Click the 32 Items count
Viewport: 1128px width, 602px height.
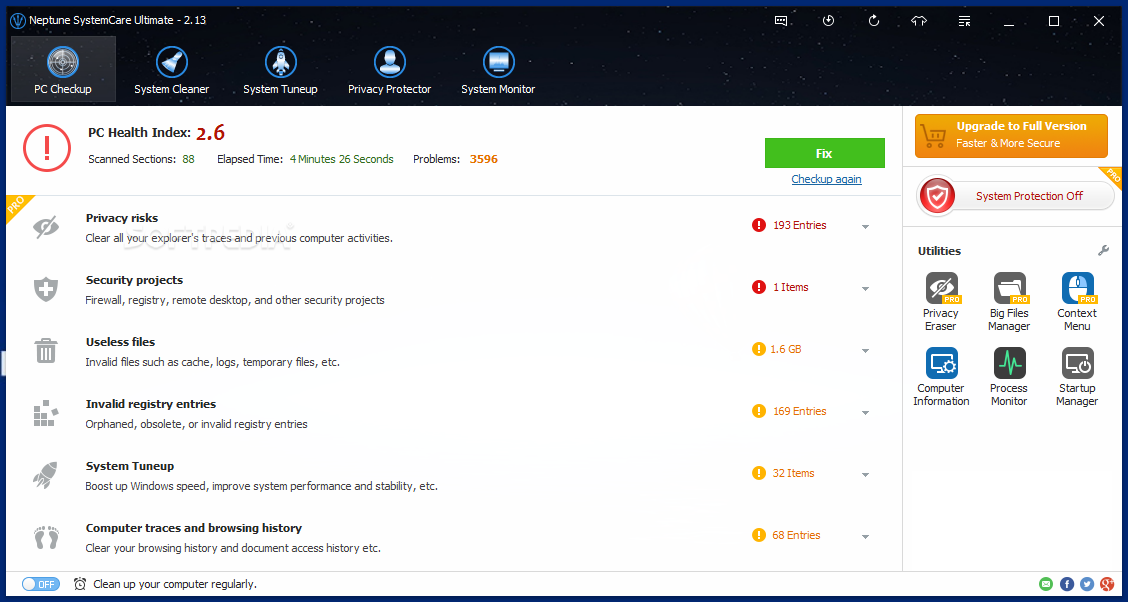[x=793, y=473]
